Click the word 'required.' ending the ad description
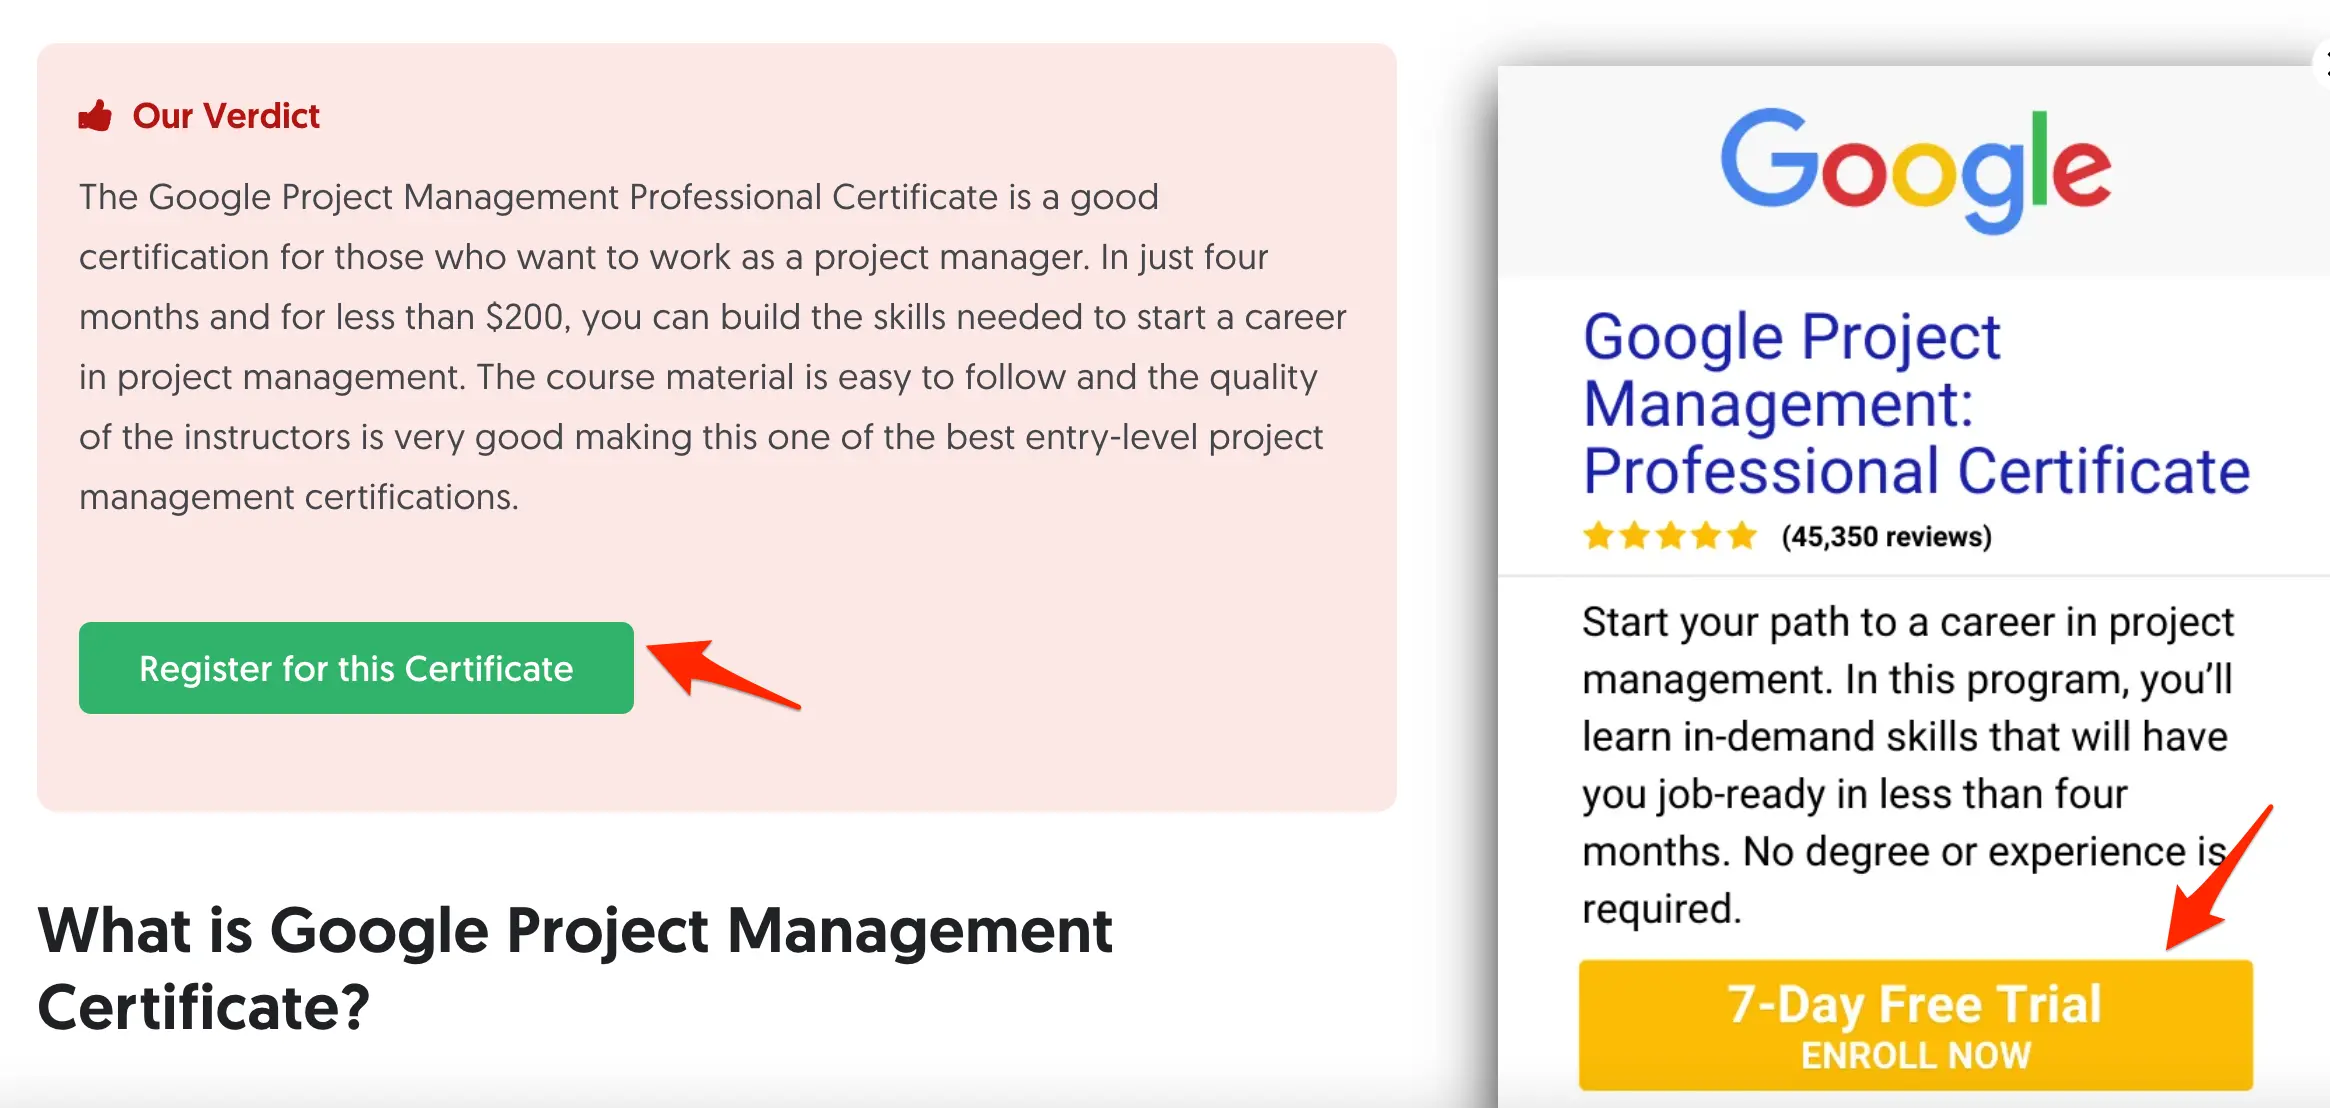The image size is (2330, 1108). pyautogui.click(x=1661, y=909)
